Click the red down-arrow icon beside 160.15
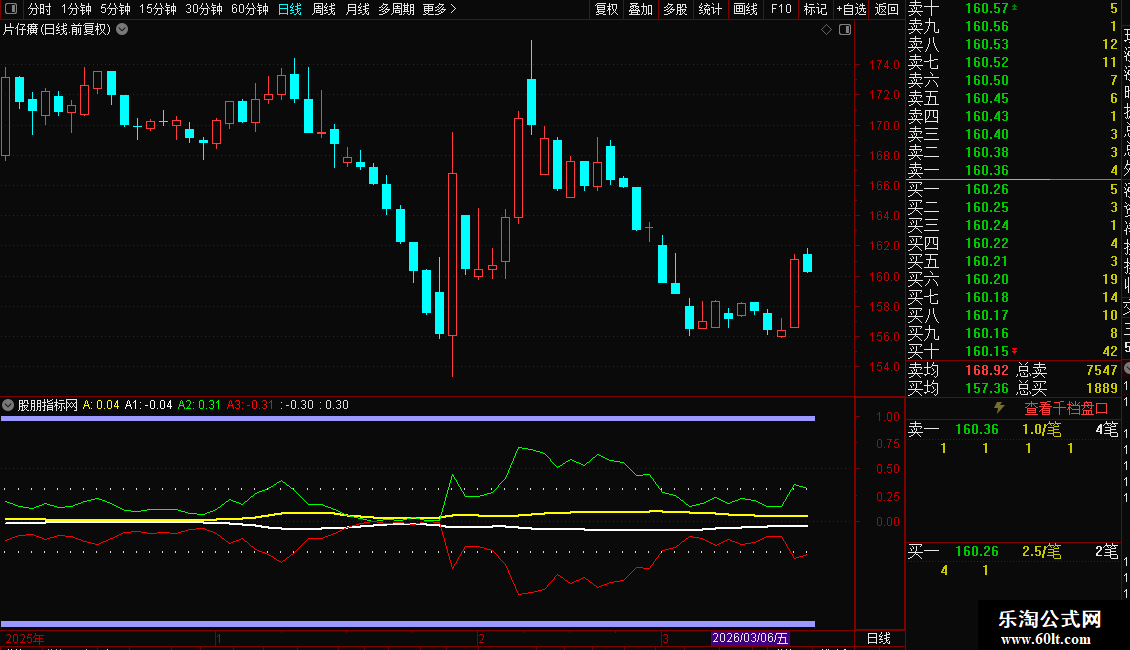Viewport: 1130px width, 650px height. click(x=1016, y=351)
